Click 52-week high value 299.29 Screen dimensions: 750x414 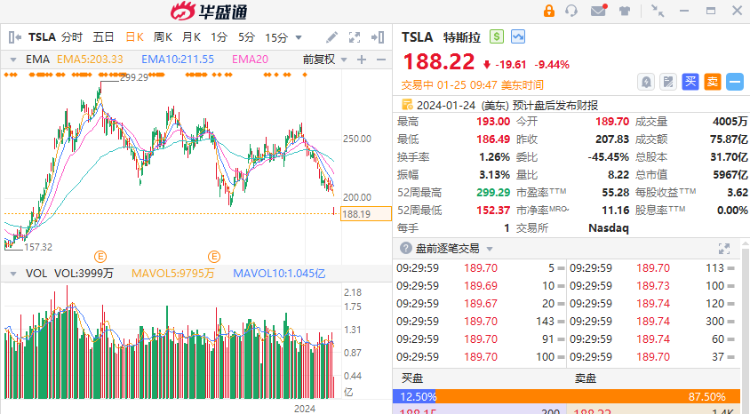click(493, 192)
